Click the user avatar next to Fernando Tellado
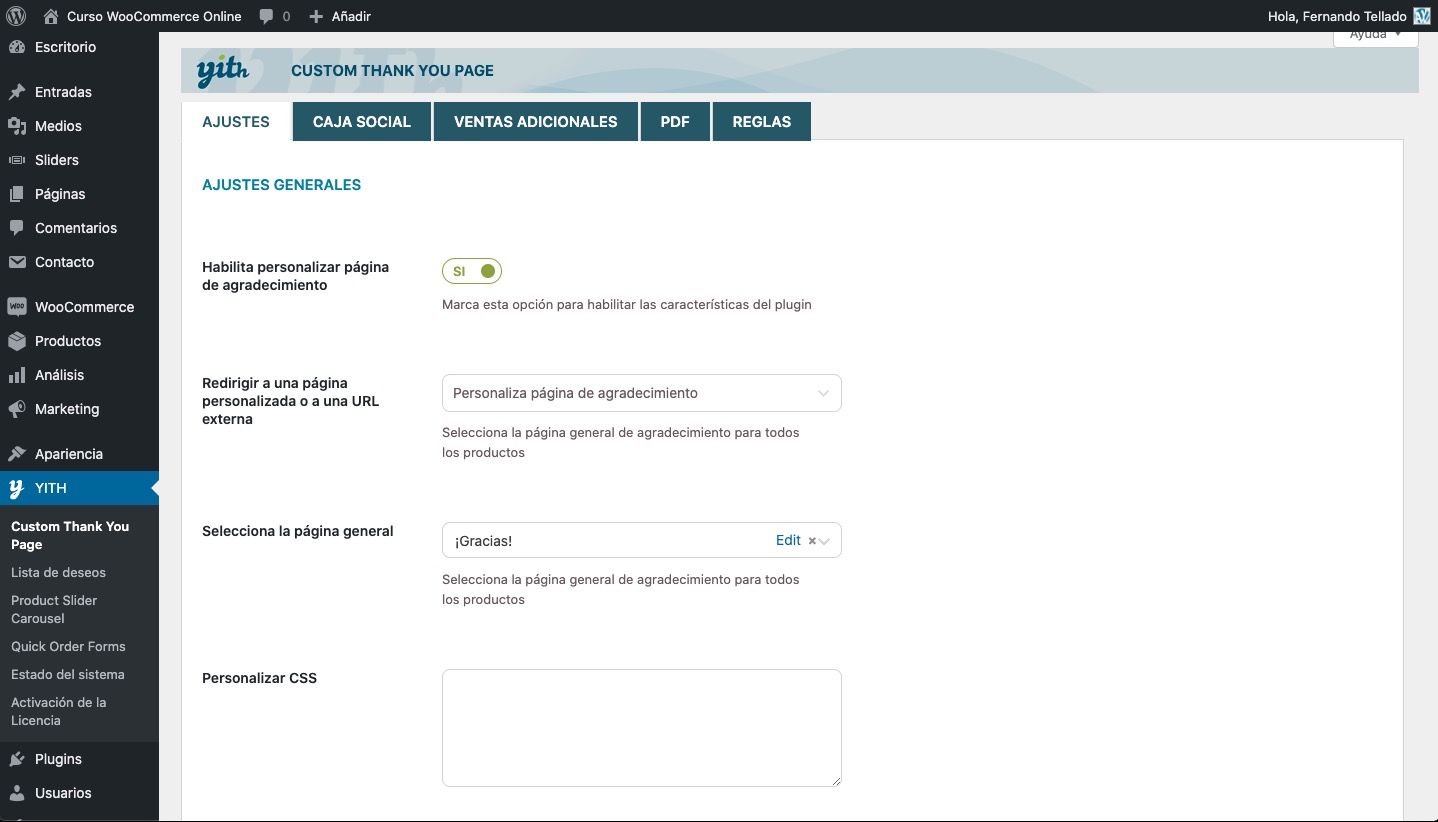Image resolution: width=1438 pixels, height=822 pixels. coord(1422,16)
